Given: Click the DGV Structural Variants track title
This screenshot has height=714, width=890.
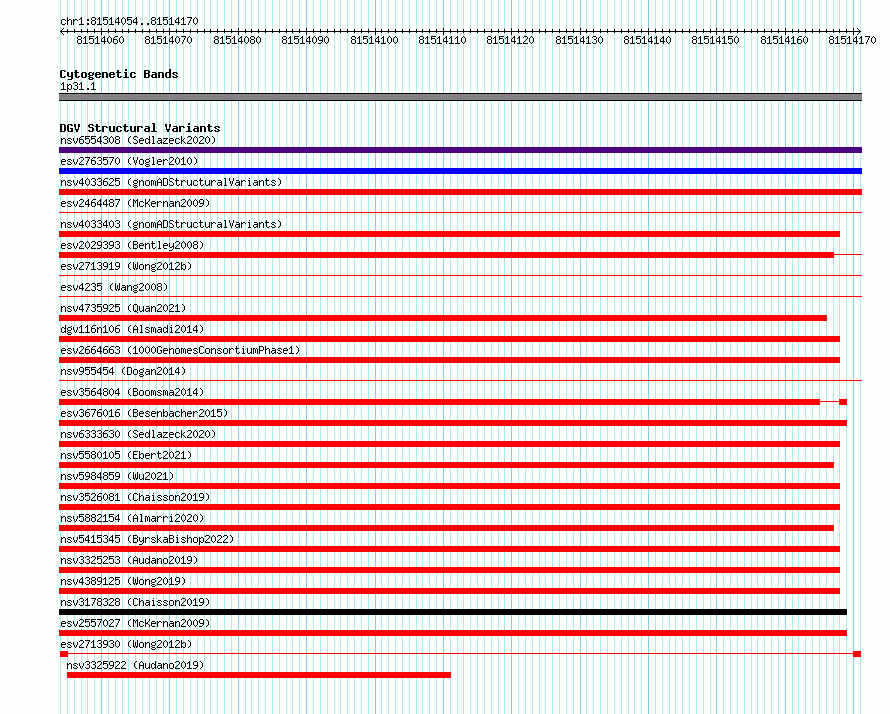Looking at the screenshot, I should (140, 128).
